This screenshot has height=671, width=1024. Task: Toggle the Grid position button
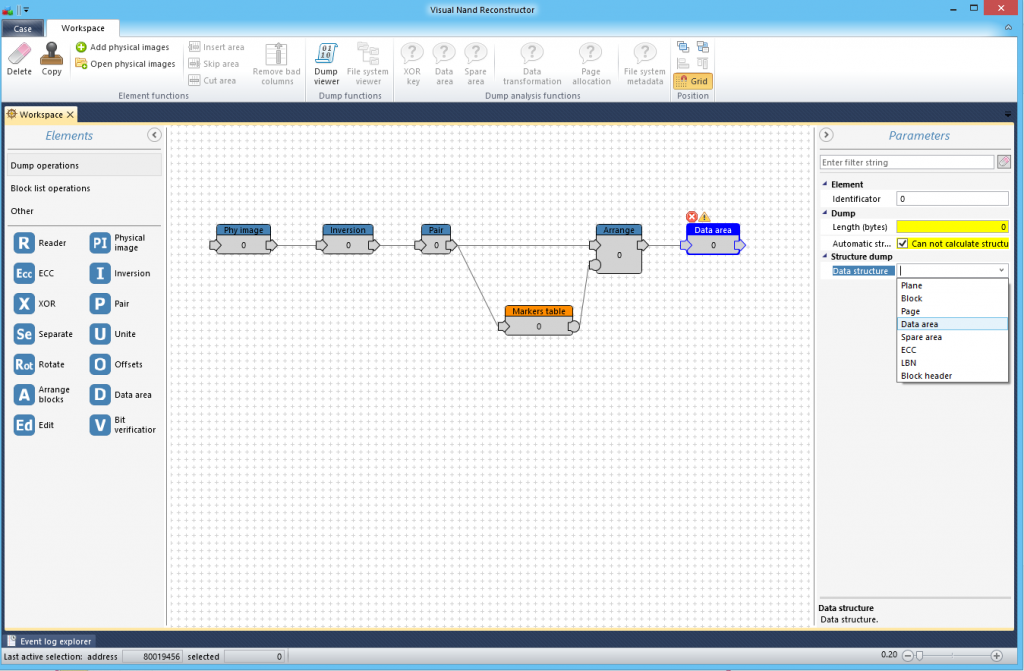693,81
